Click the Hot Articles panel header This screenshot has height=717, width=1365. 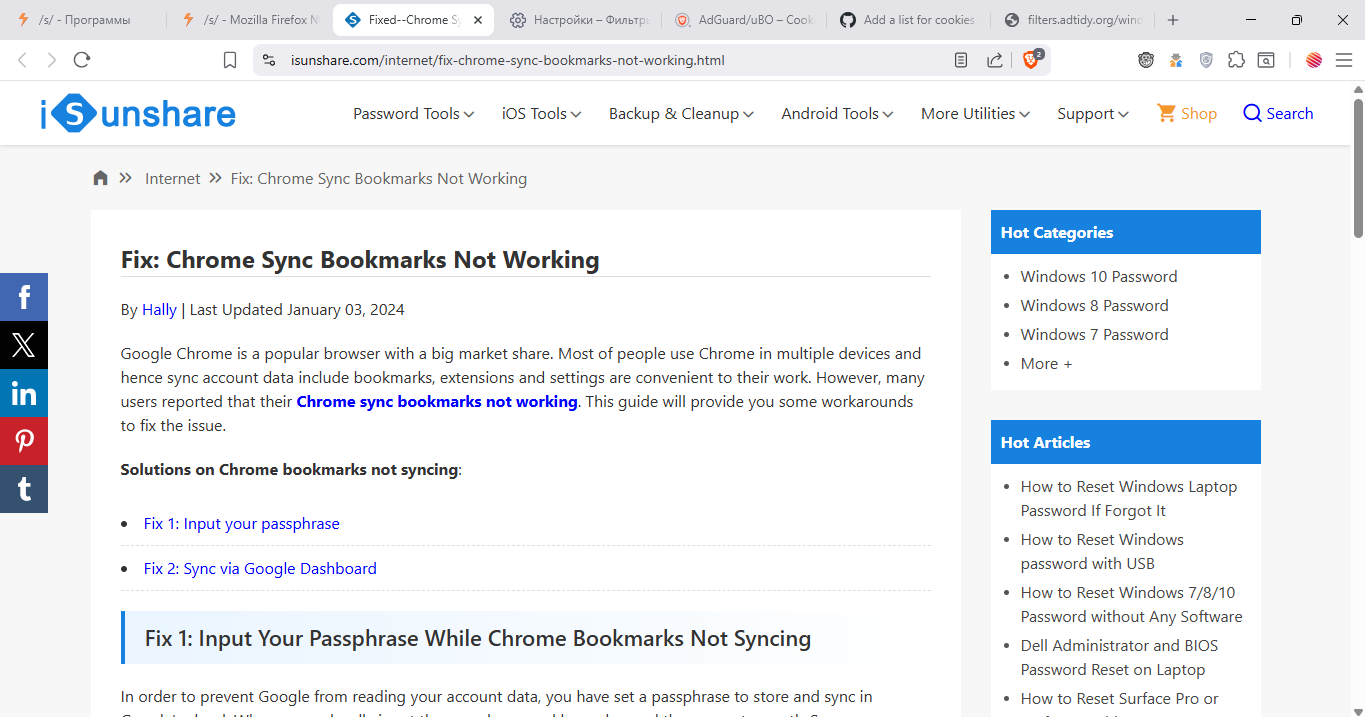pyautogui.click(x=1126, y=442)
